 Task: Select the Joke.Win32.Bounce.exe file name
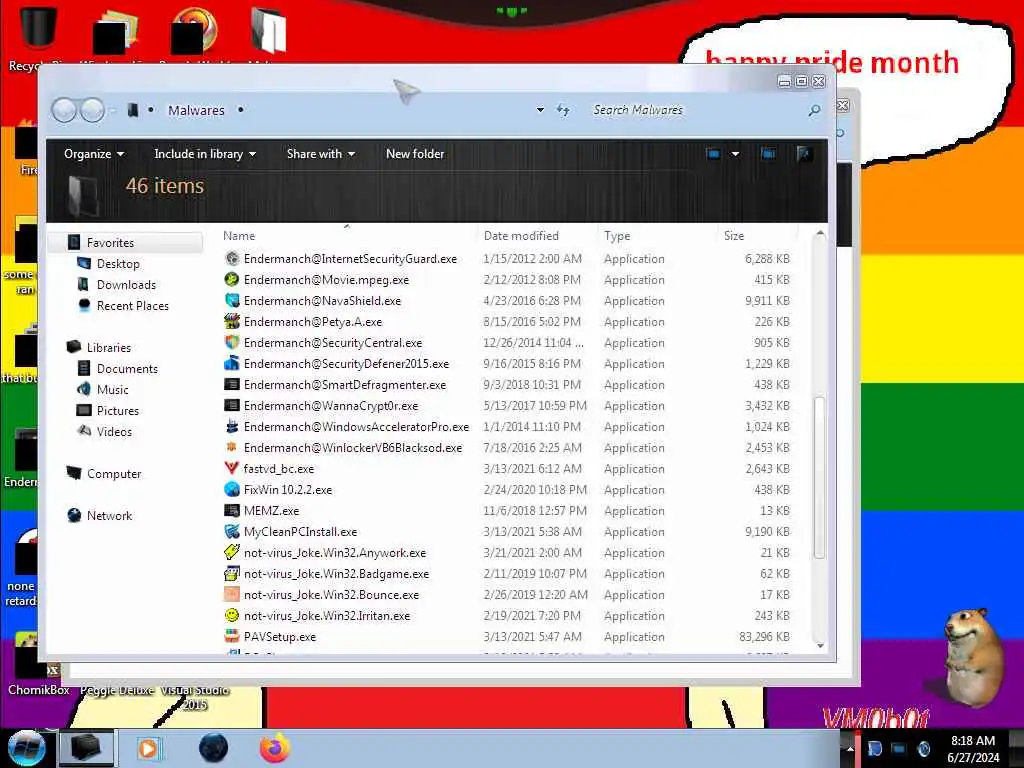(x=331, y=595)
